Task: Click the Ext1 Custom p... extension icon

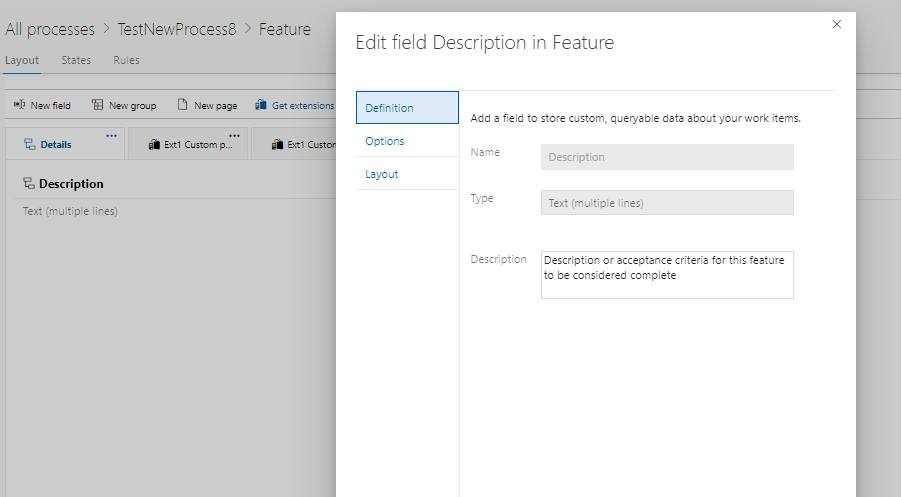Action: [x=154, y=144]
